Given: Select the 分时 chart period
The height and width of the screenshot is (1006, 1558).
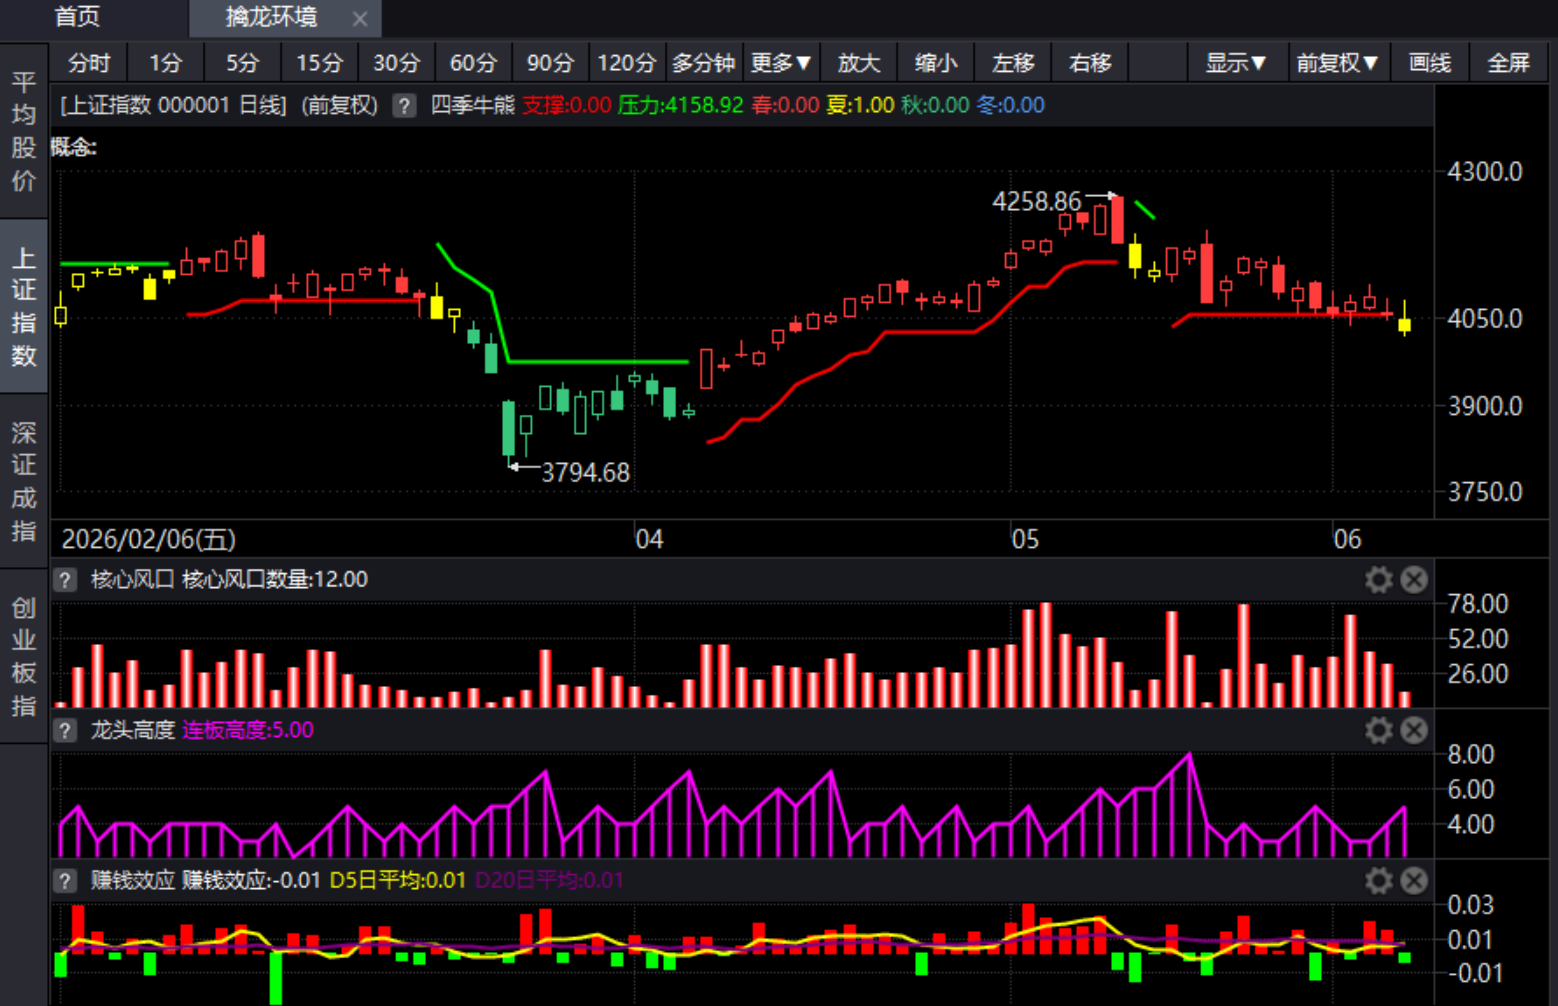Looking at the screenshot, I should coord(89,63).
